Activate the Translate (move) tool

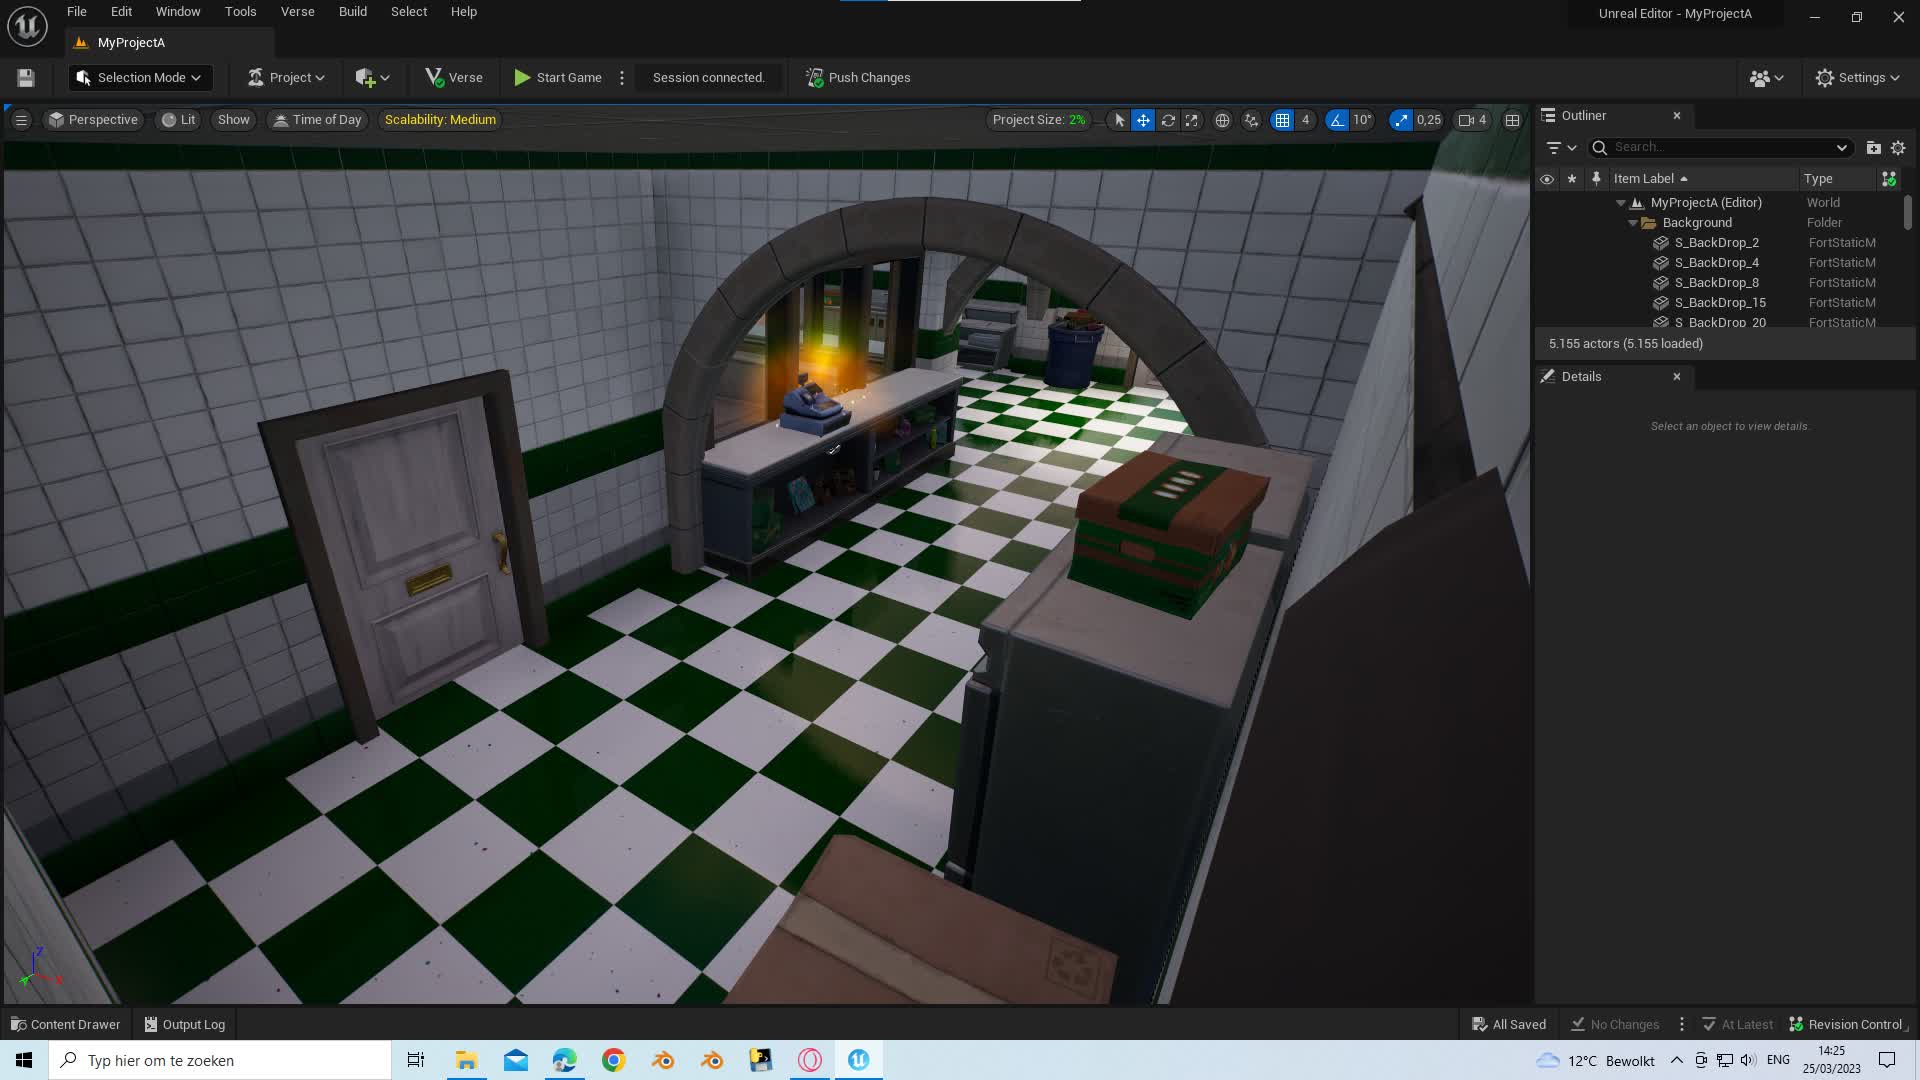click(1143, 120)
